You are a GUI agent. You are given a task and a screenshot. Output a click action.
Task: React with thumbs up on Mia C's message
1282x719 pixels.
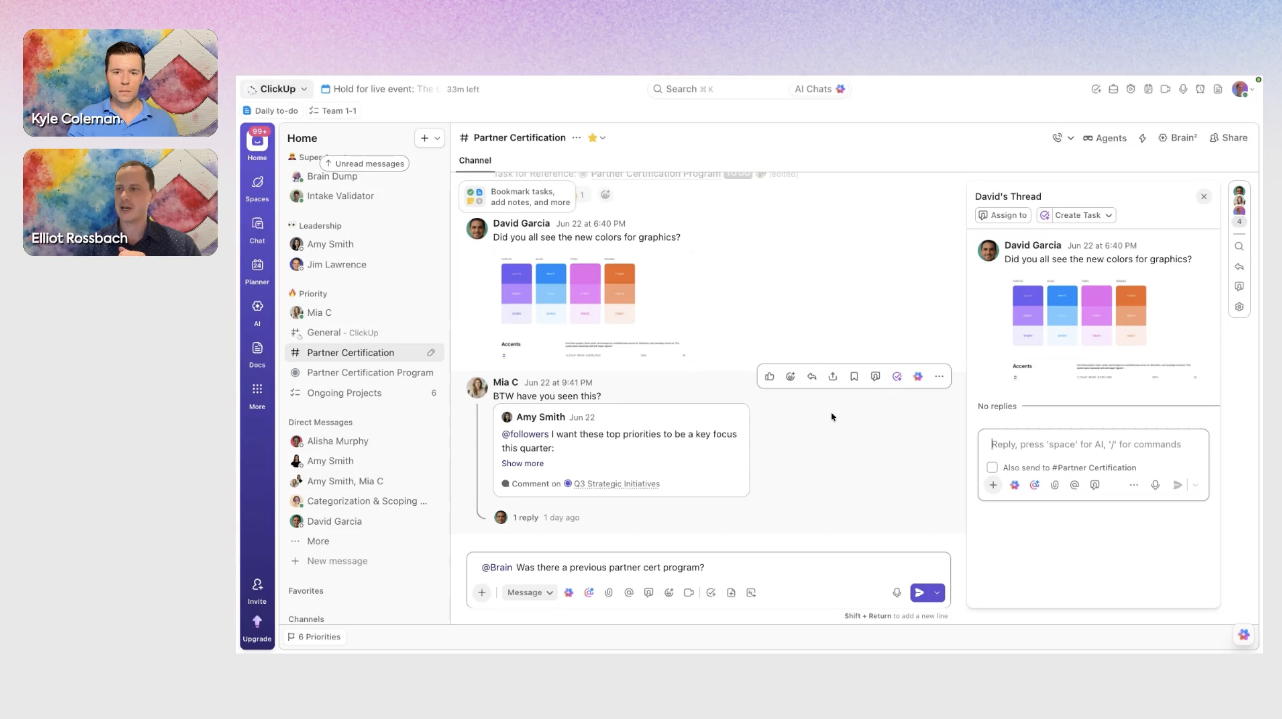coord(769,376)
